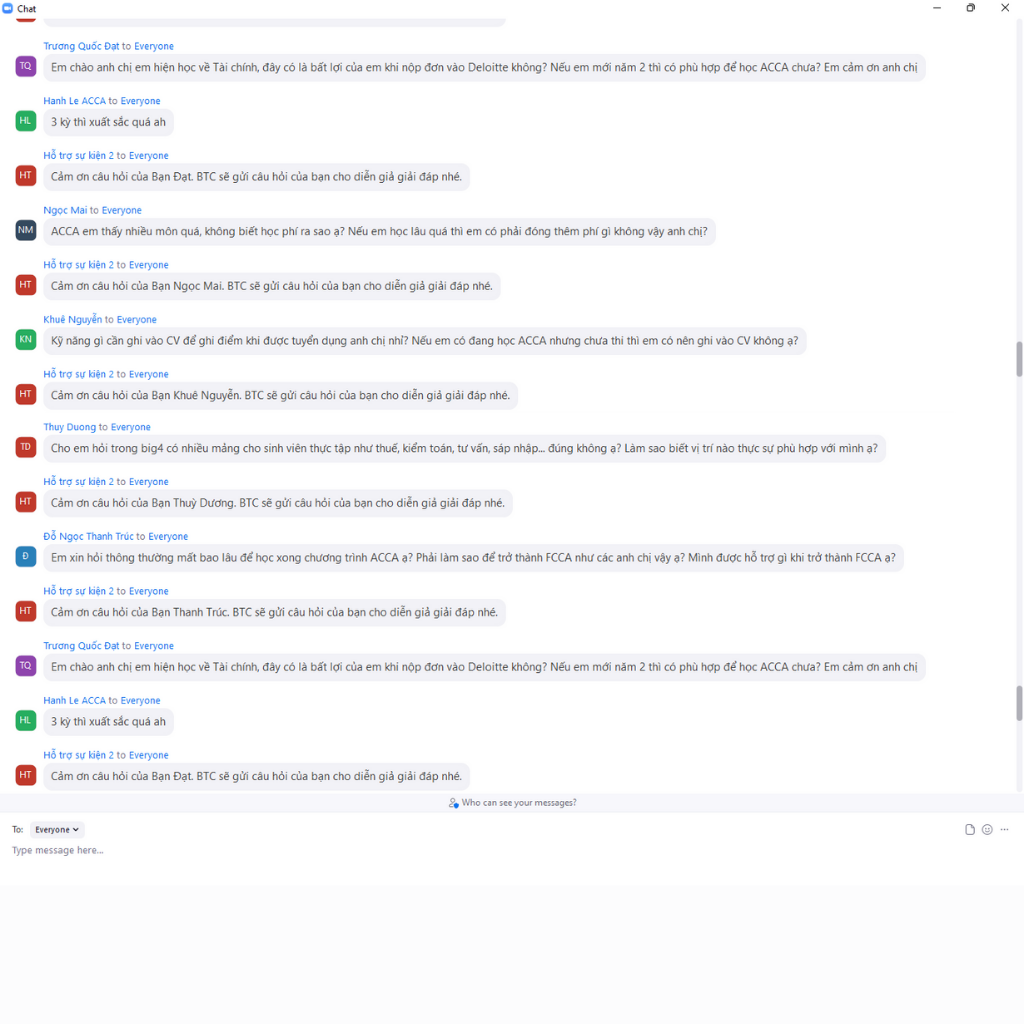Click the Zoom logo icon beside Chat title
This screenshot has height=1024, width=1024.
[x=8, y=8]
